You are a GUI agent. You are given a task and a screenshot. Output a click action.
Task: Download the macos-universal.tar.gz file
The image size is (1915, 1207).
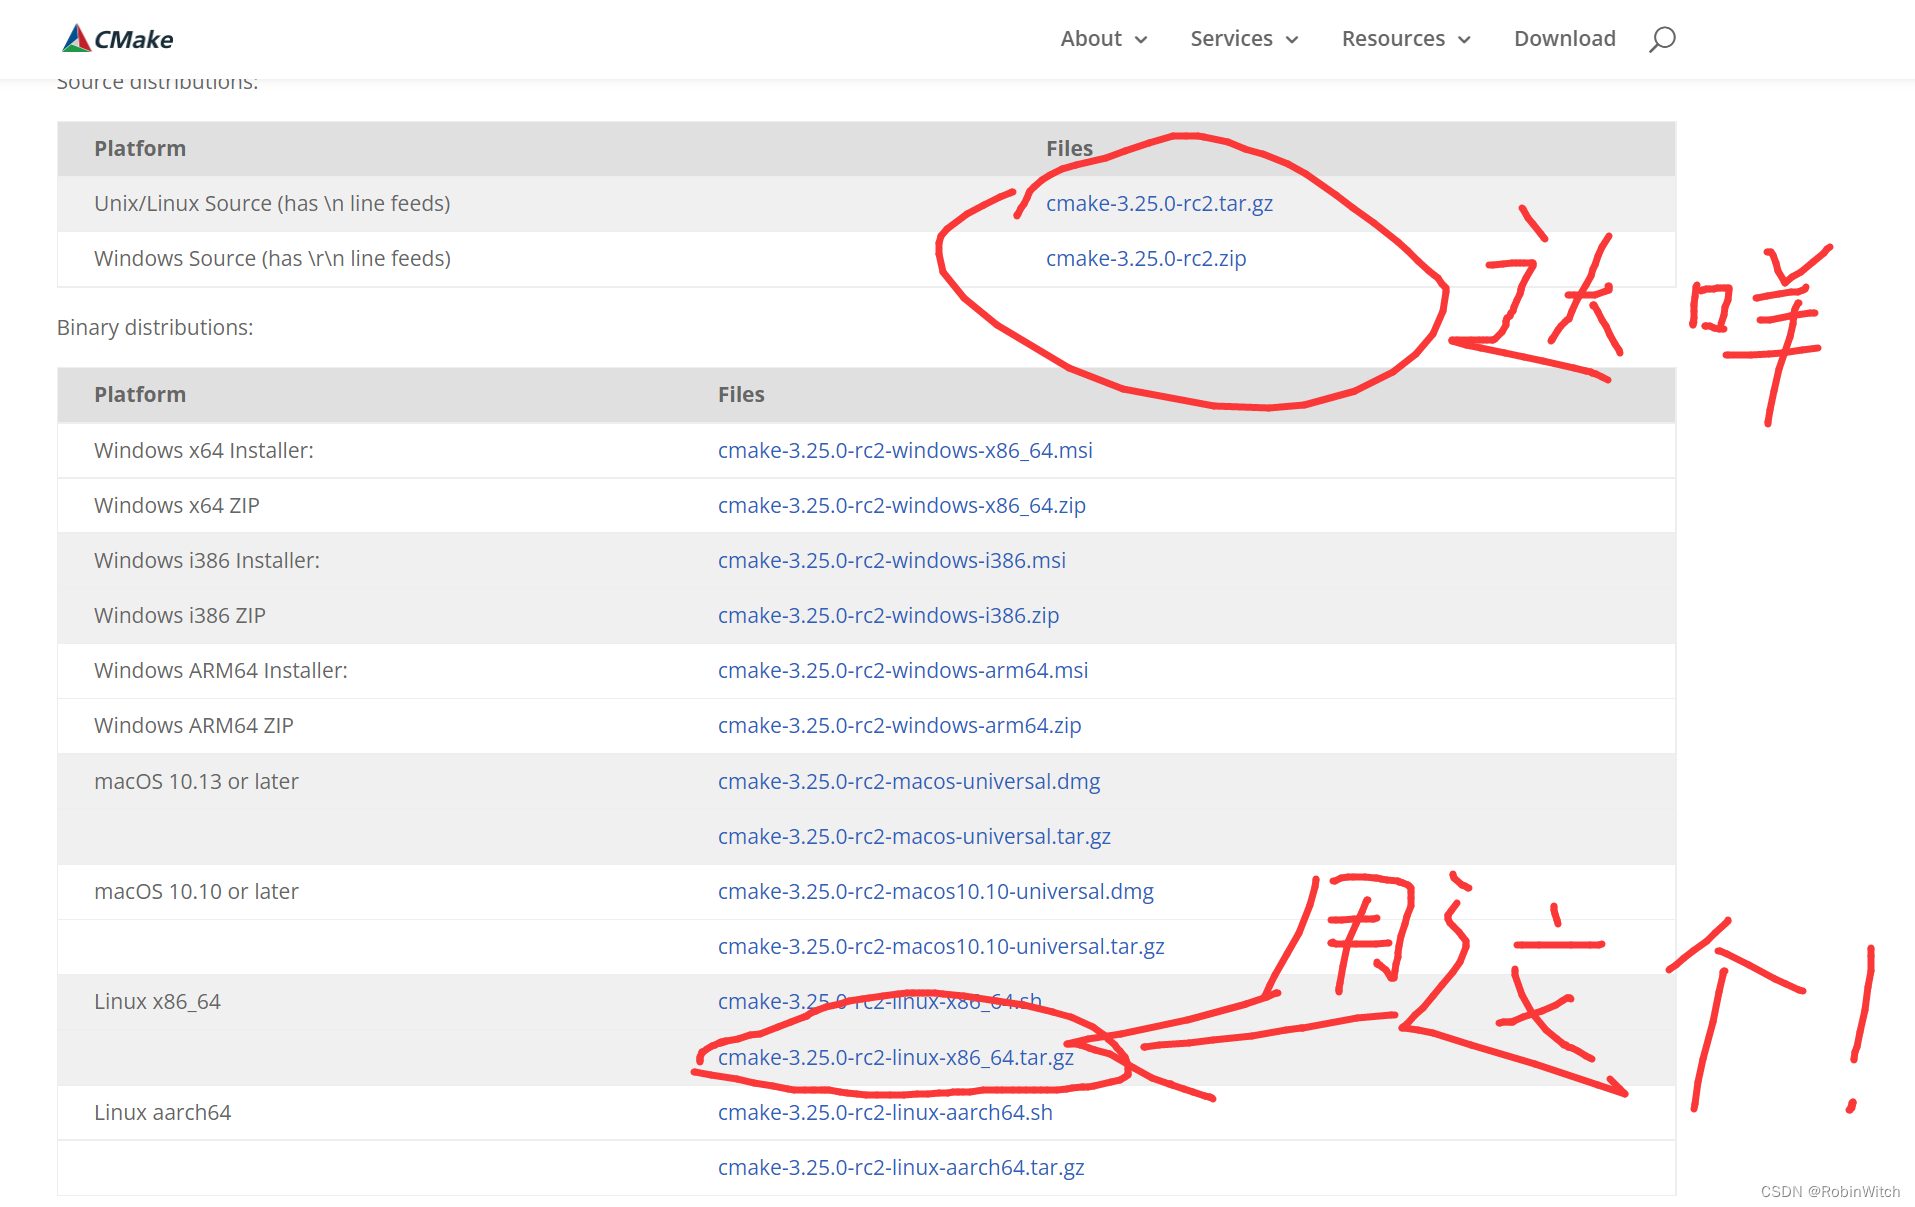[914, 837]
